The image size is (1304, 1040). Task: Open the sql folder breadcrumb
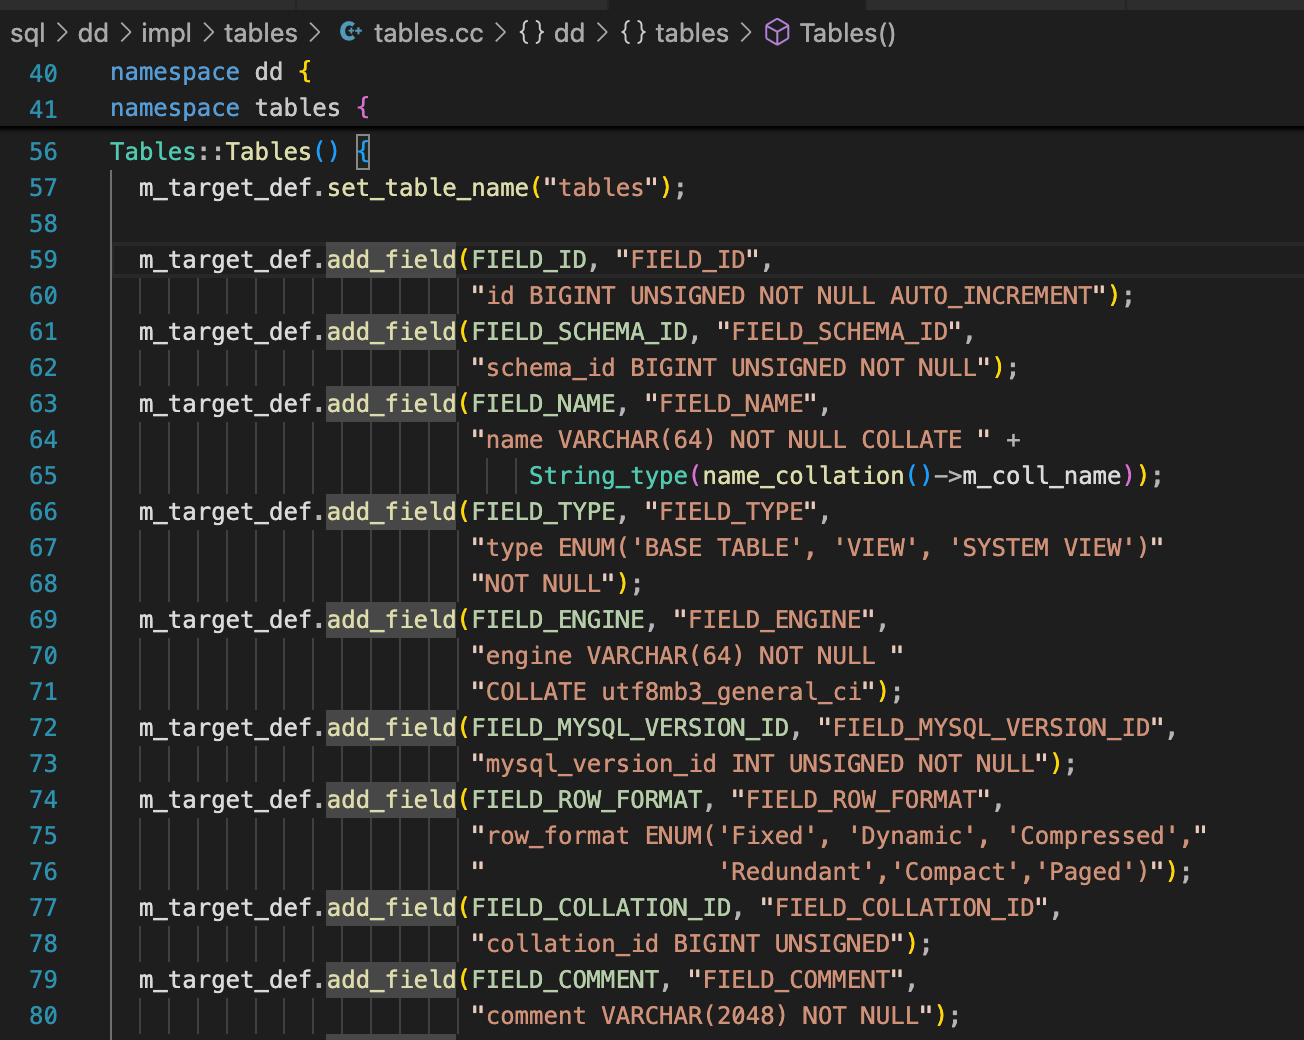(x=27, y=33)
